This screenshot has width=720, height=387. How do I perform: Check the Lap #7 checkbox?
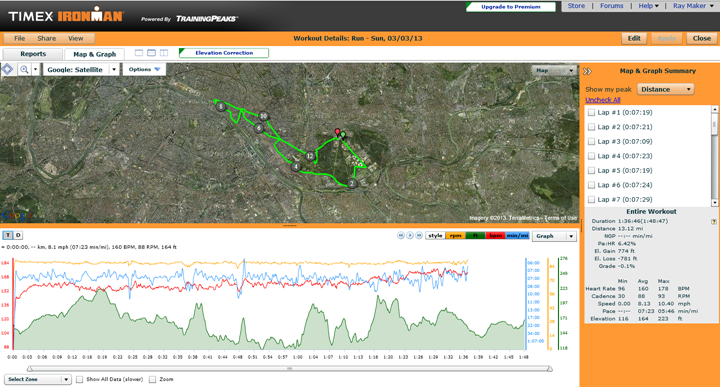pyautogui.click(x=591, y=199)
